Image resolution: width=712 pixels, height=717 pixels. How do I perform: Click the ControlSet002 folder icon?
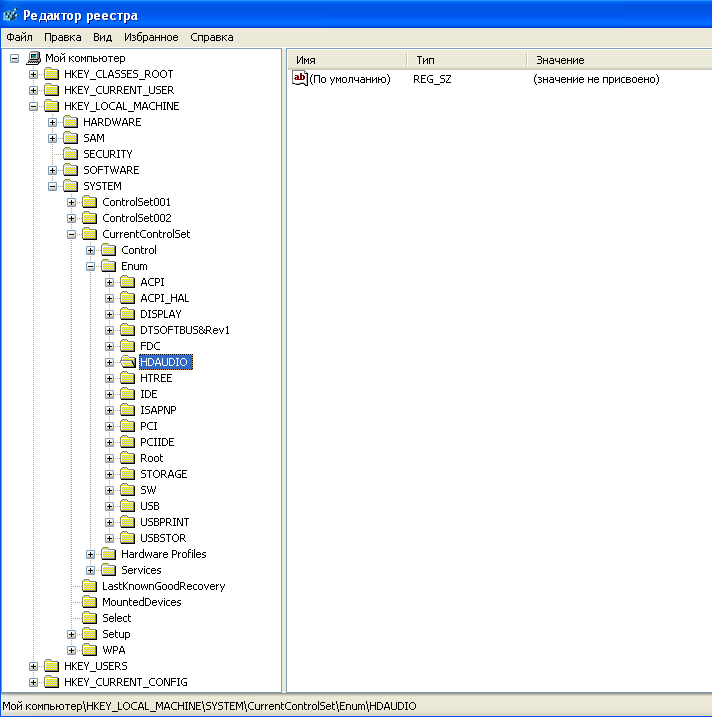(90, 218)
